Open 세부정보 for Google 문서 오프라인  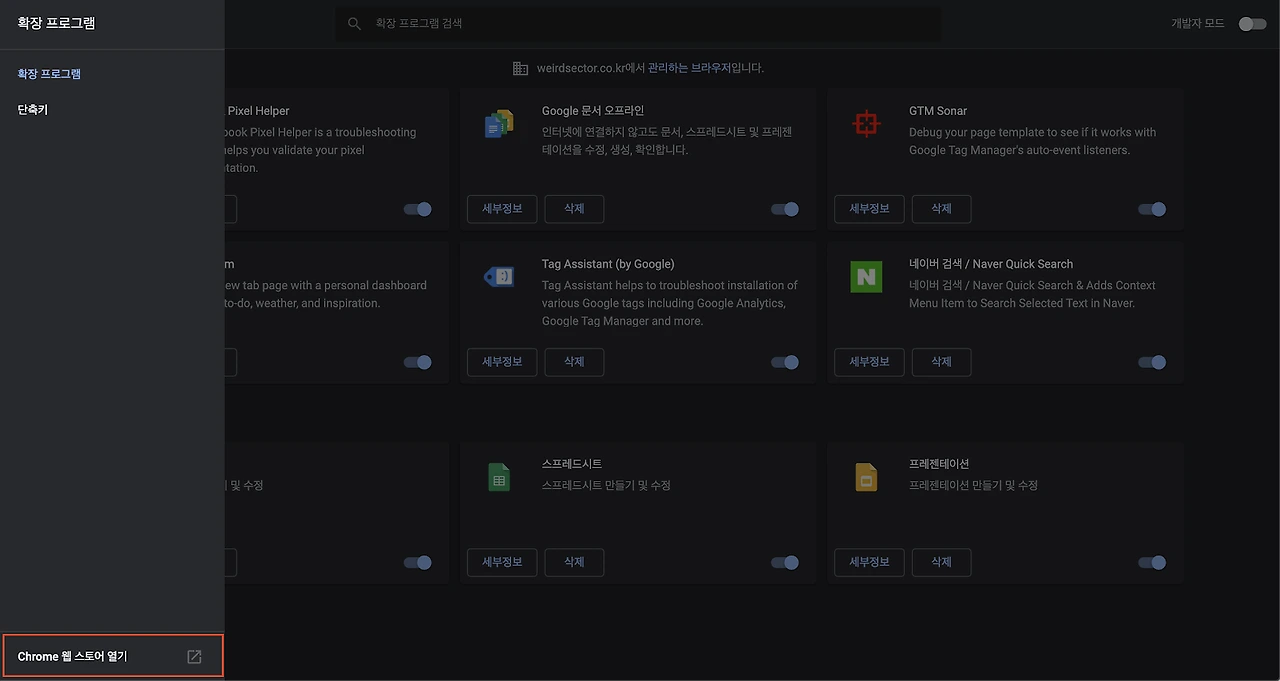(502, 209)
